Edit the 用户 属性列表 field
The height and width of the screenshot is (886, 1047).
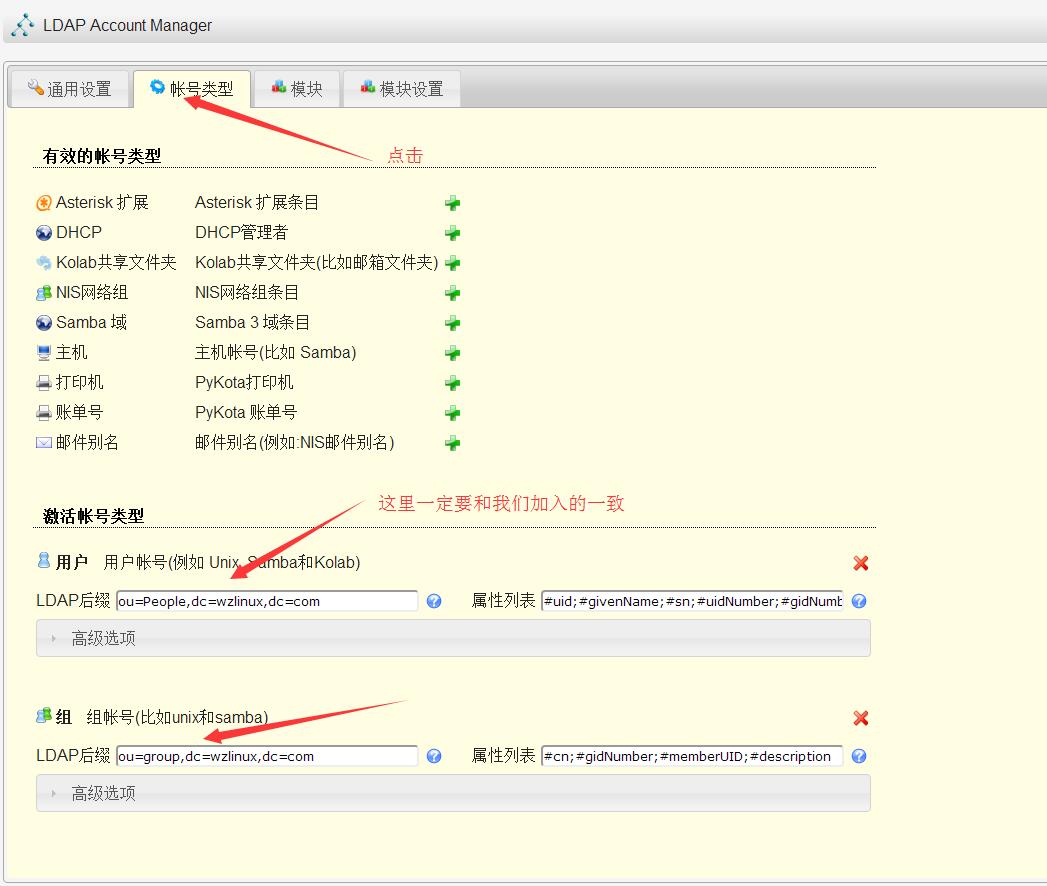click(x=692, y=601)
